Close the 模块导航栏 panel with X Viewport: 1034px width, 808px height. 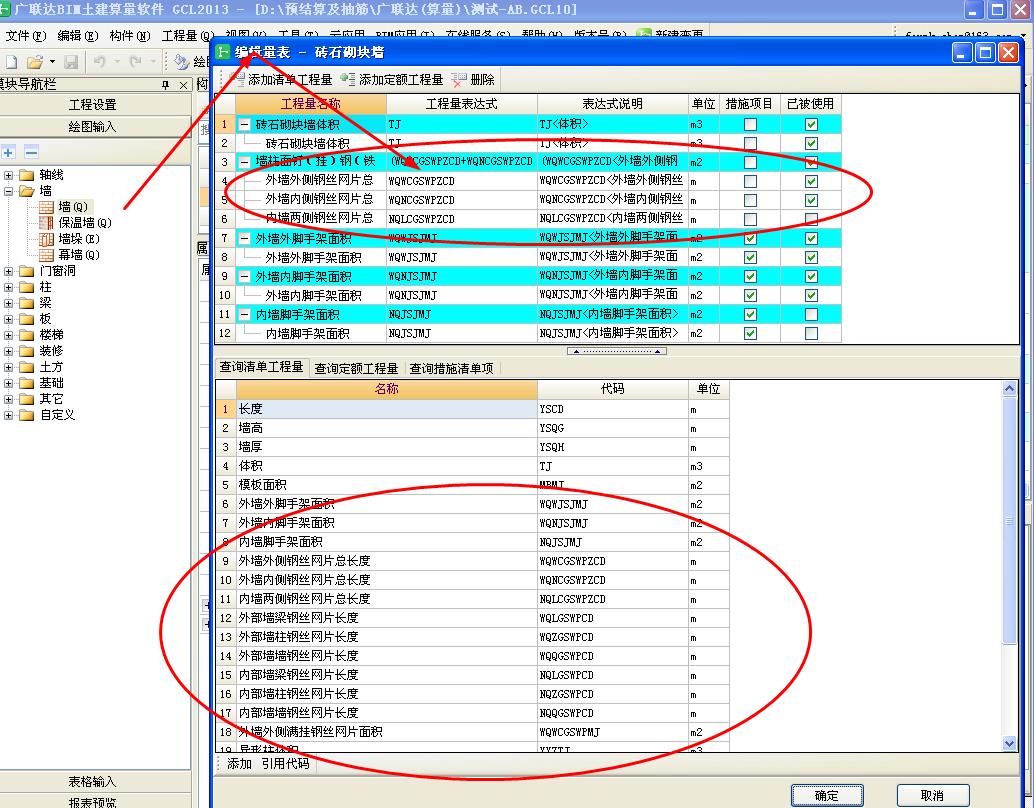click(183, 85)
